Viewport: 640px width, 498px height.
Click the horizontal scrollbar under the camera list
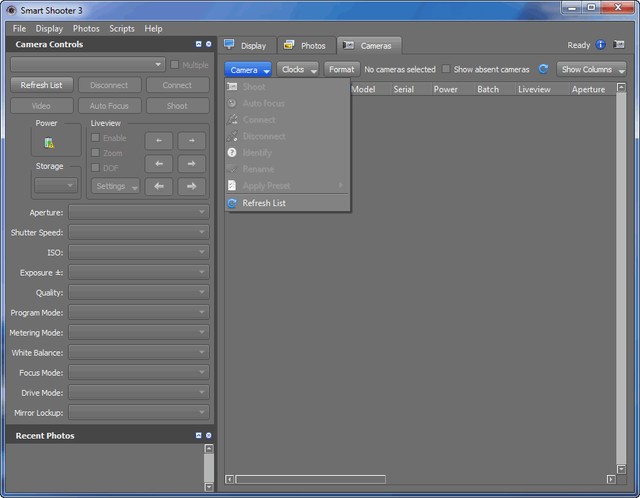point(310,480)
